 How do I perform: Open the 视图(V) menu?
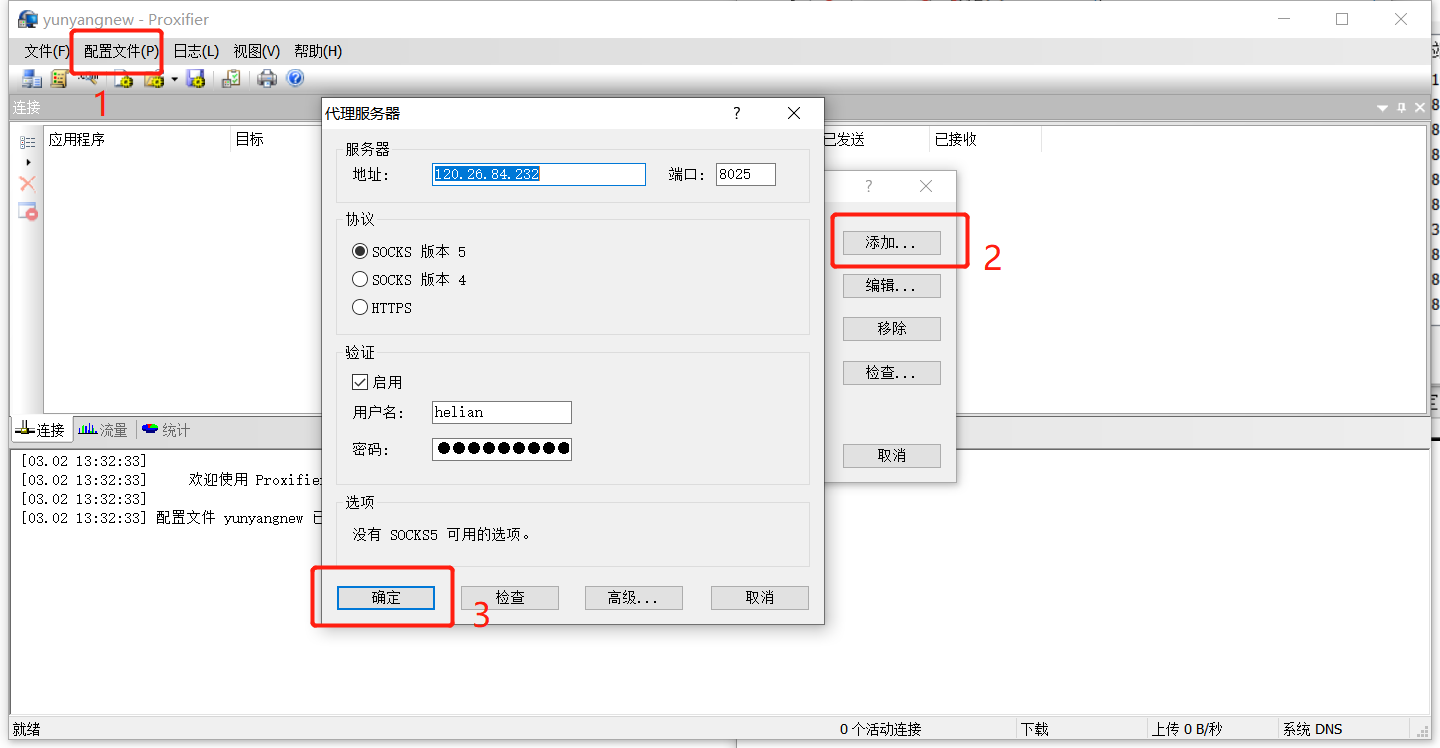(257, 51)
